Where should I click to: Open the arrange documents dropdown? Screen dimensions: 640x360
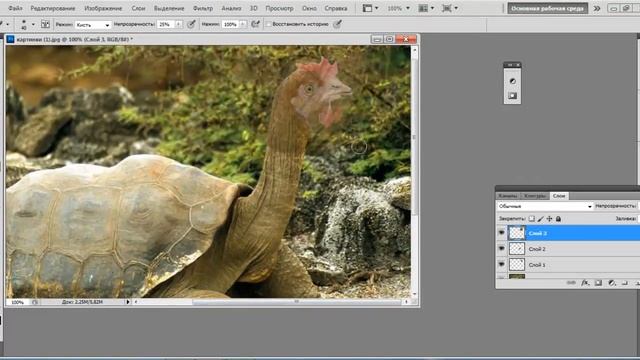426,8
